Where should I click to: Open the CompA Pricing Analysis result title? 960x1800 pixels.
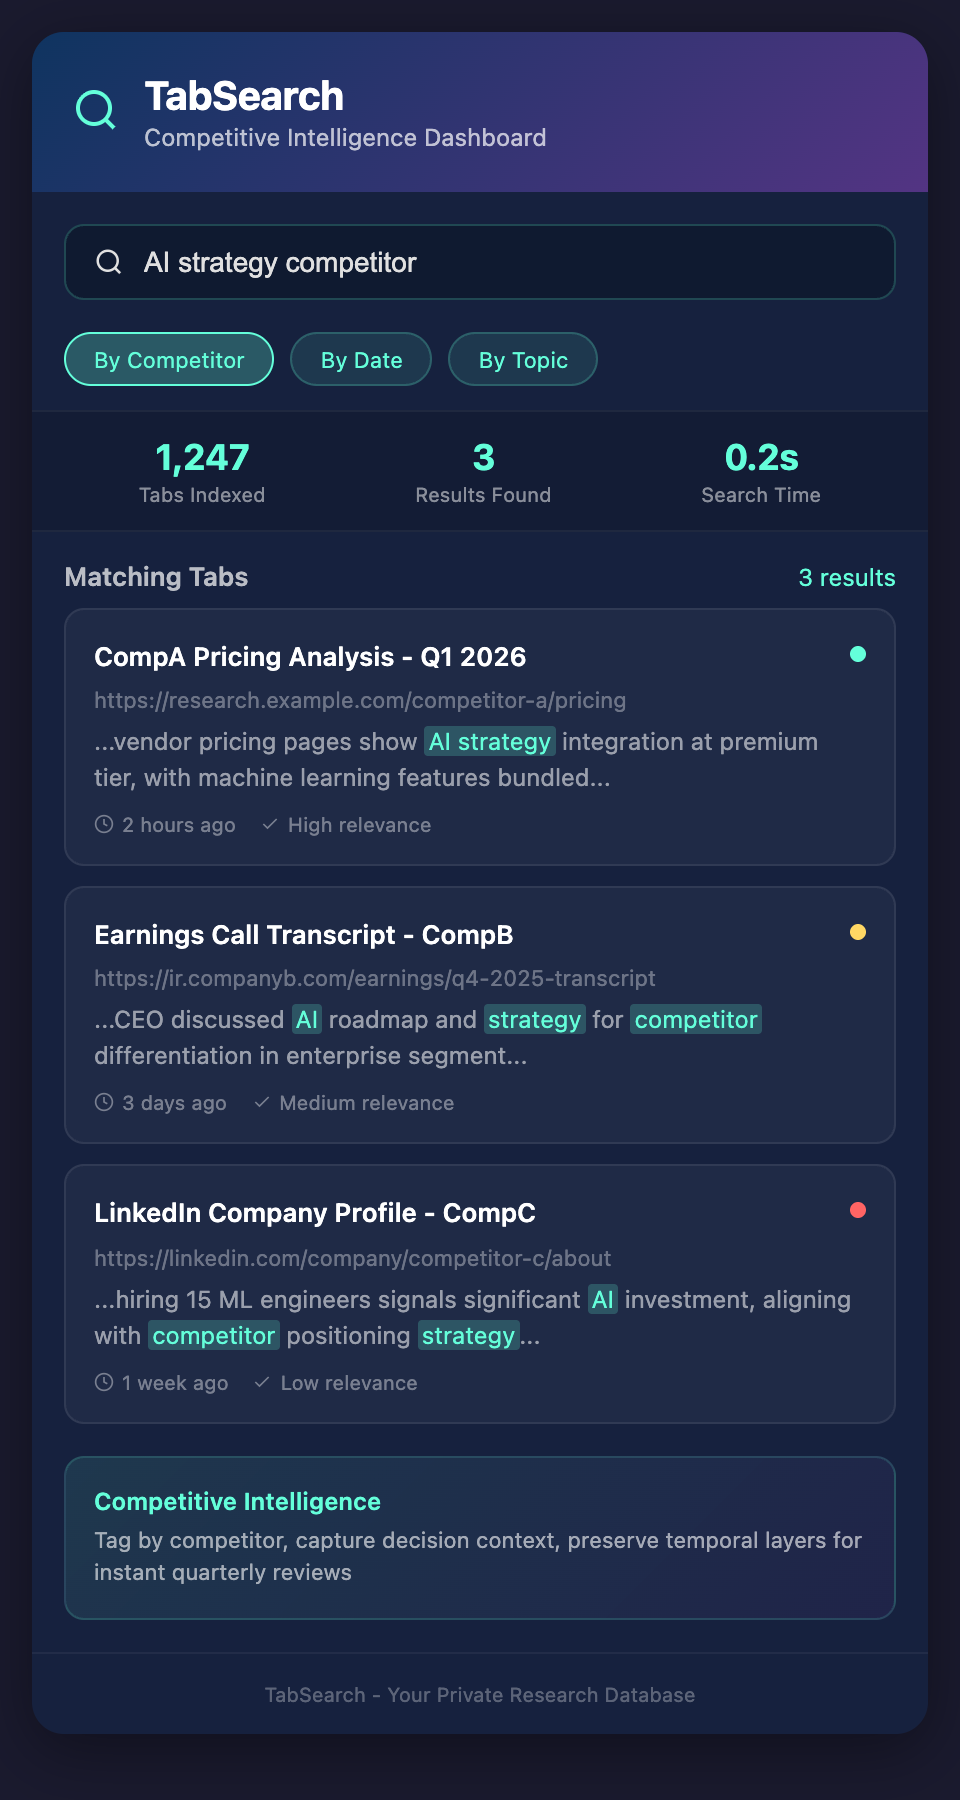[310, 657]
